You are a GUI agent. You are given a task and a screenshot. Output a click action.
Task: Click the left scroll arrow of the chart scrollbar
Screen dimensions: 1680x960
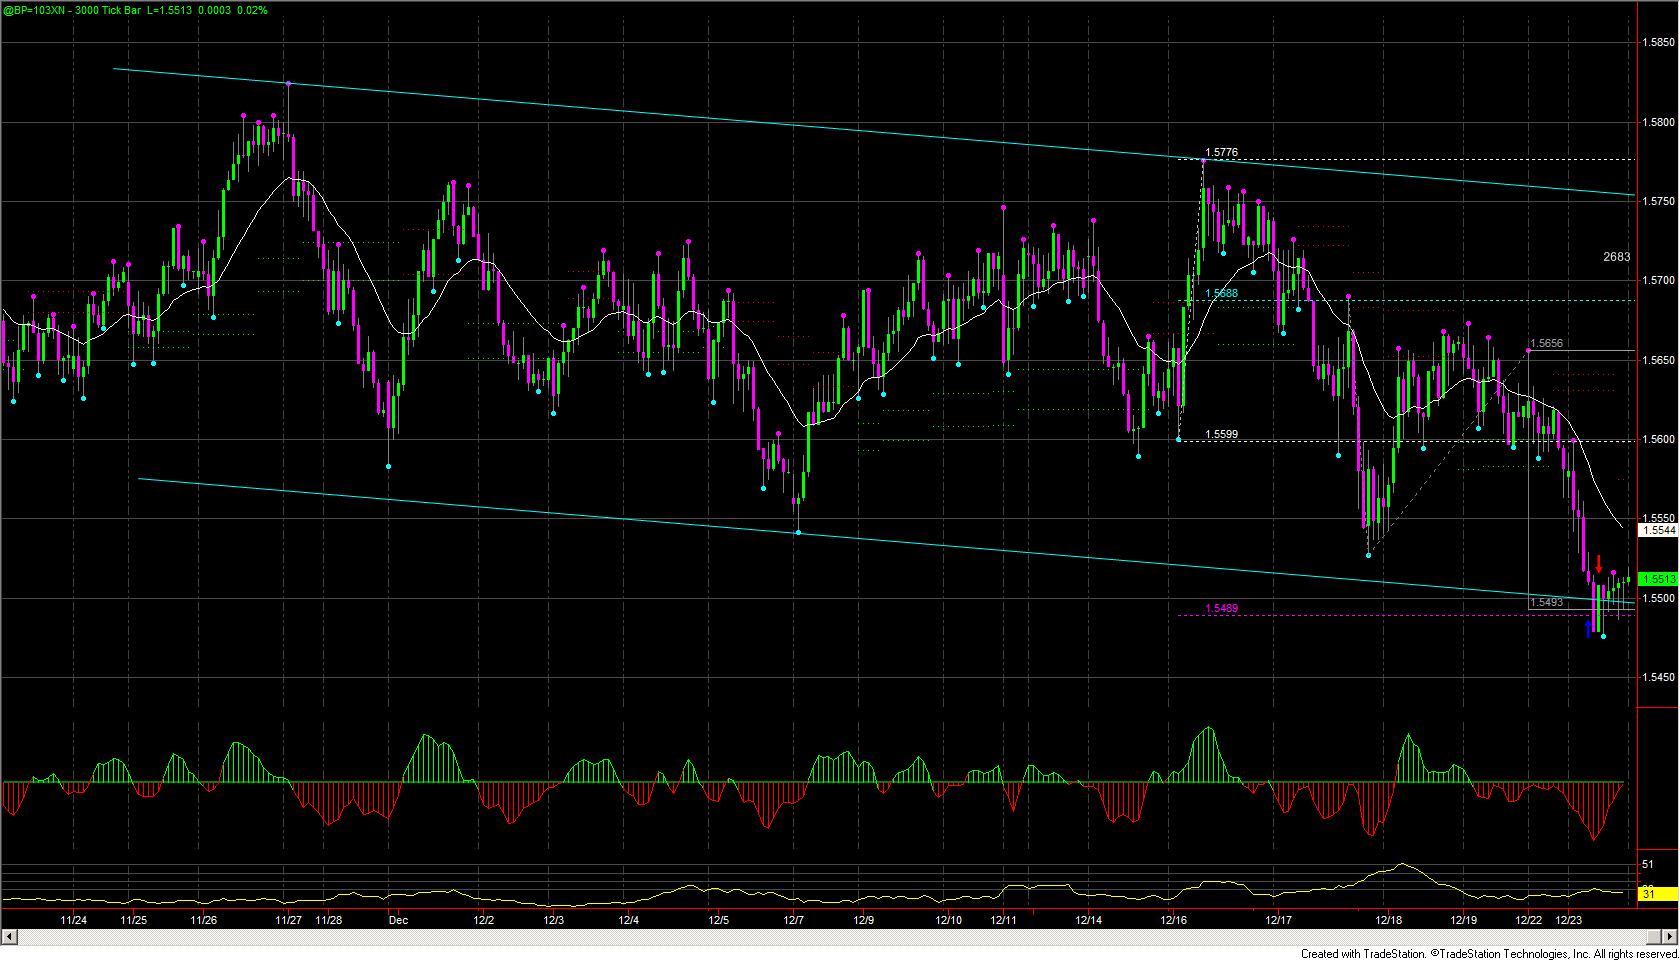click(x=9, y=937)
